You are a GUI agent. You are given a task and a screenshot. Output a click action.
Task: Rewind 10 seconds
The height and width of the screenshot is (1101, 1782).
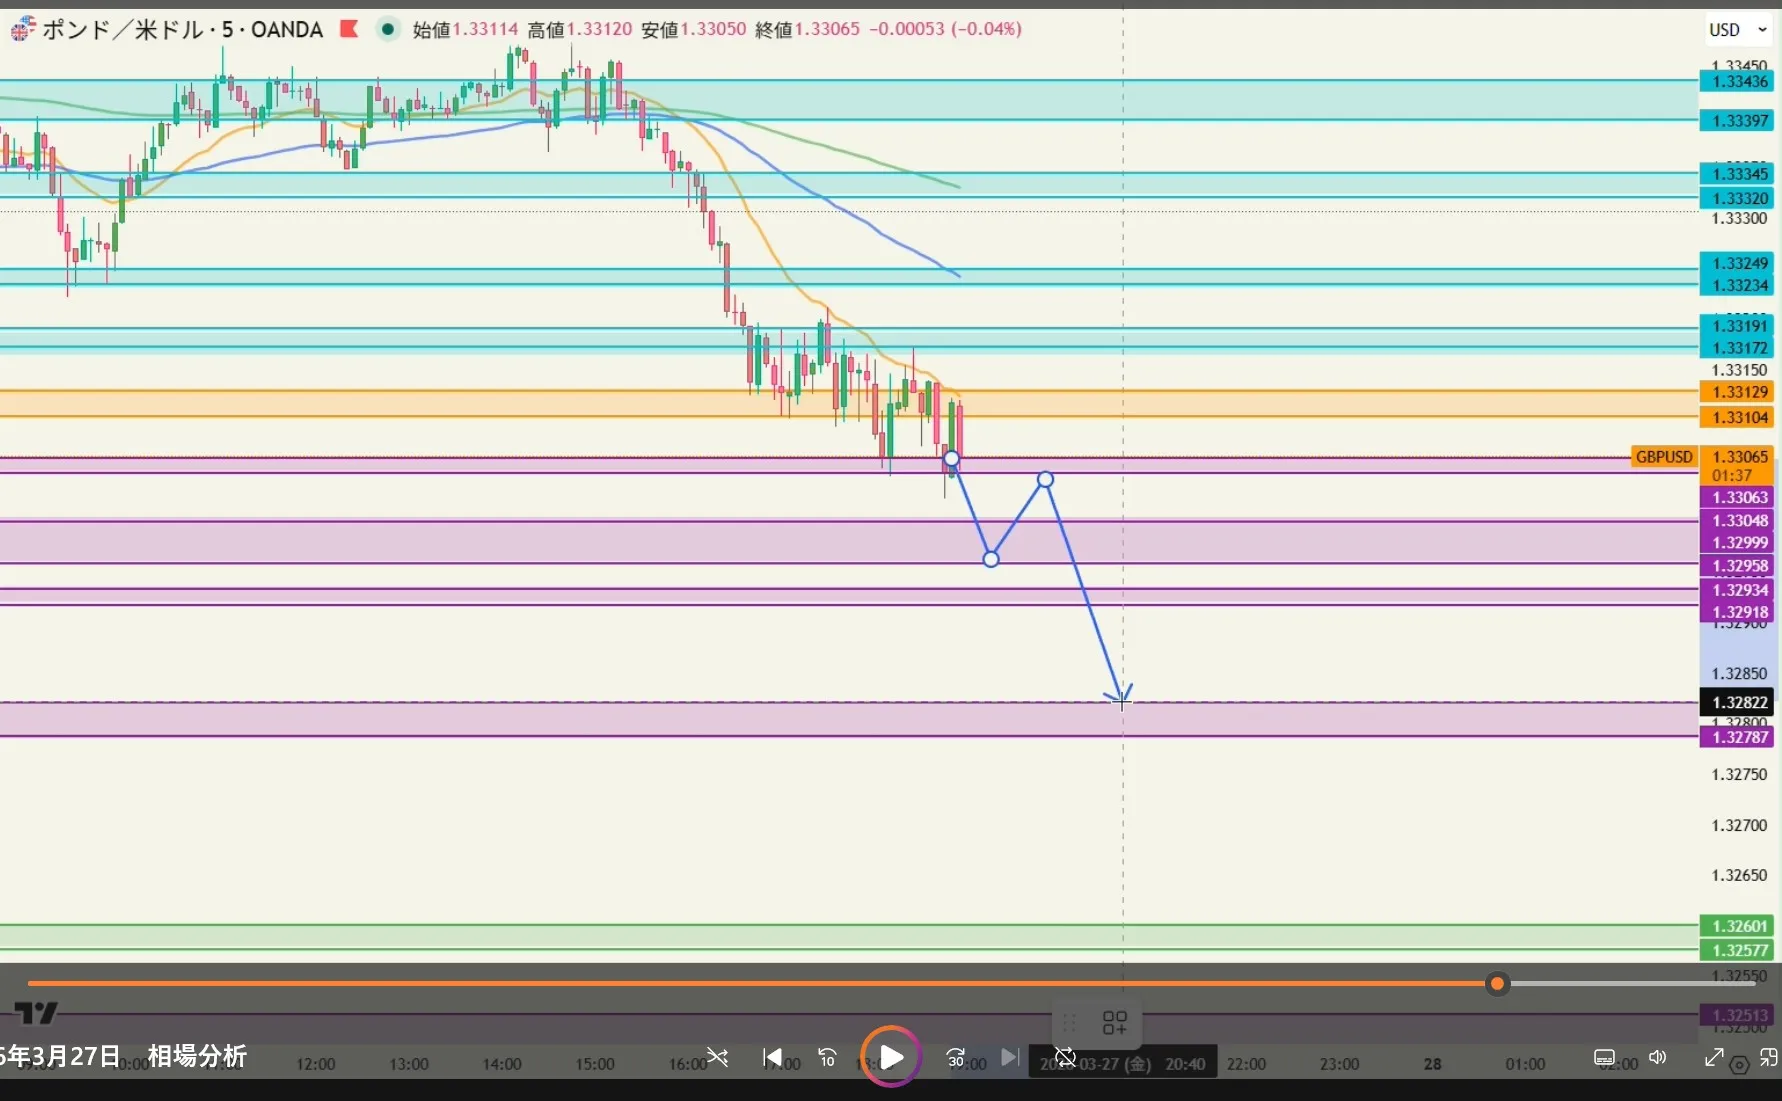[x=827, y=1057]
